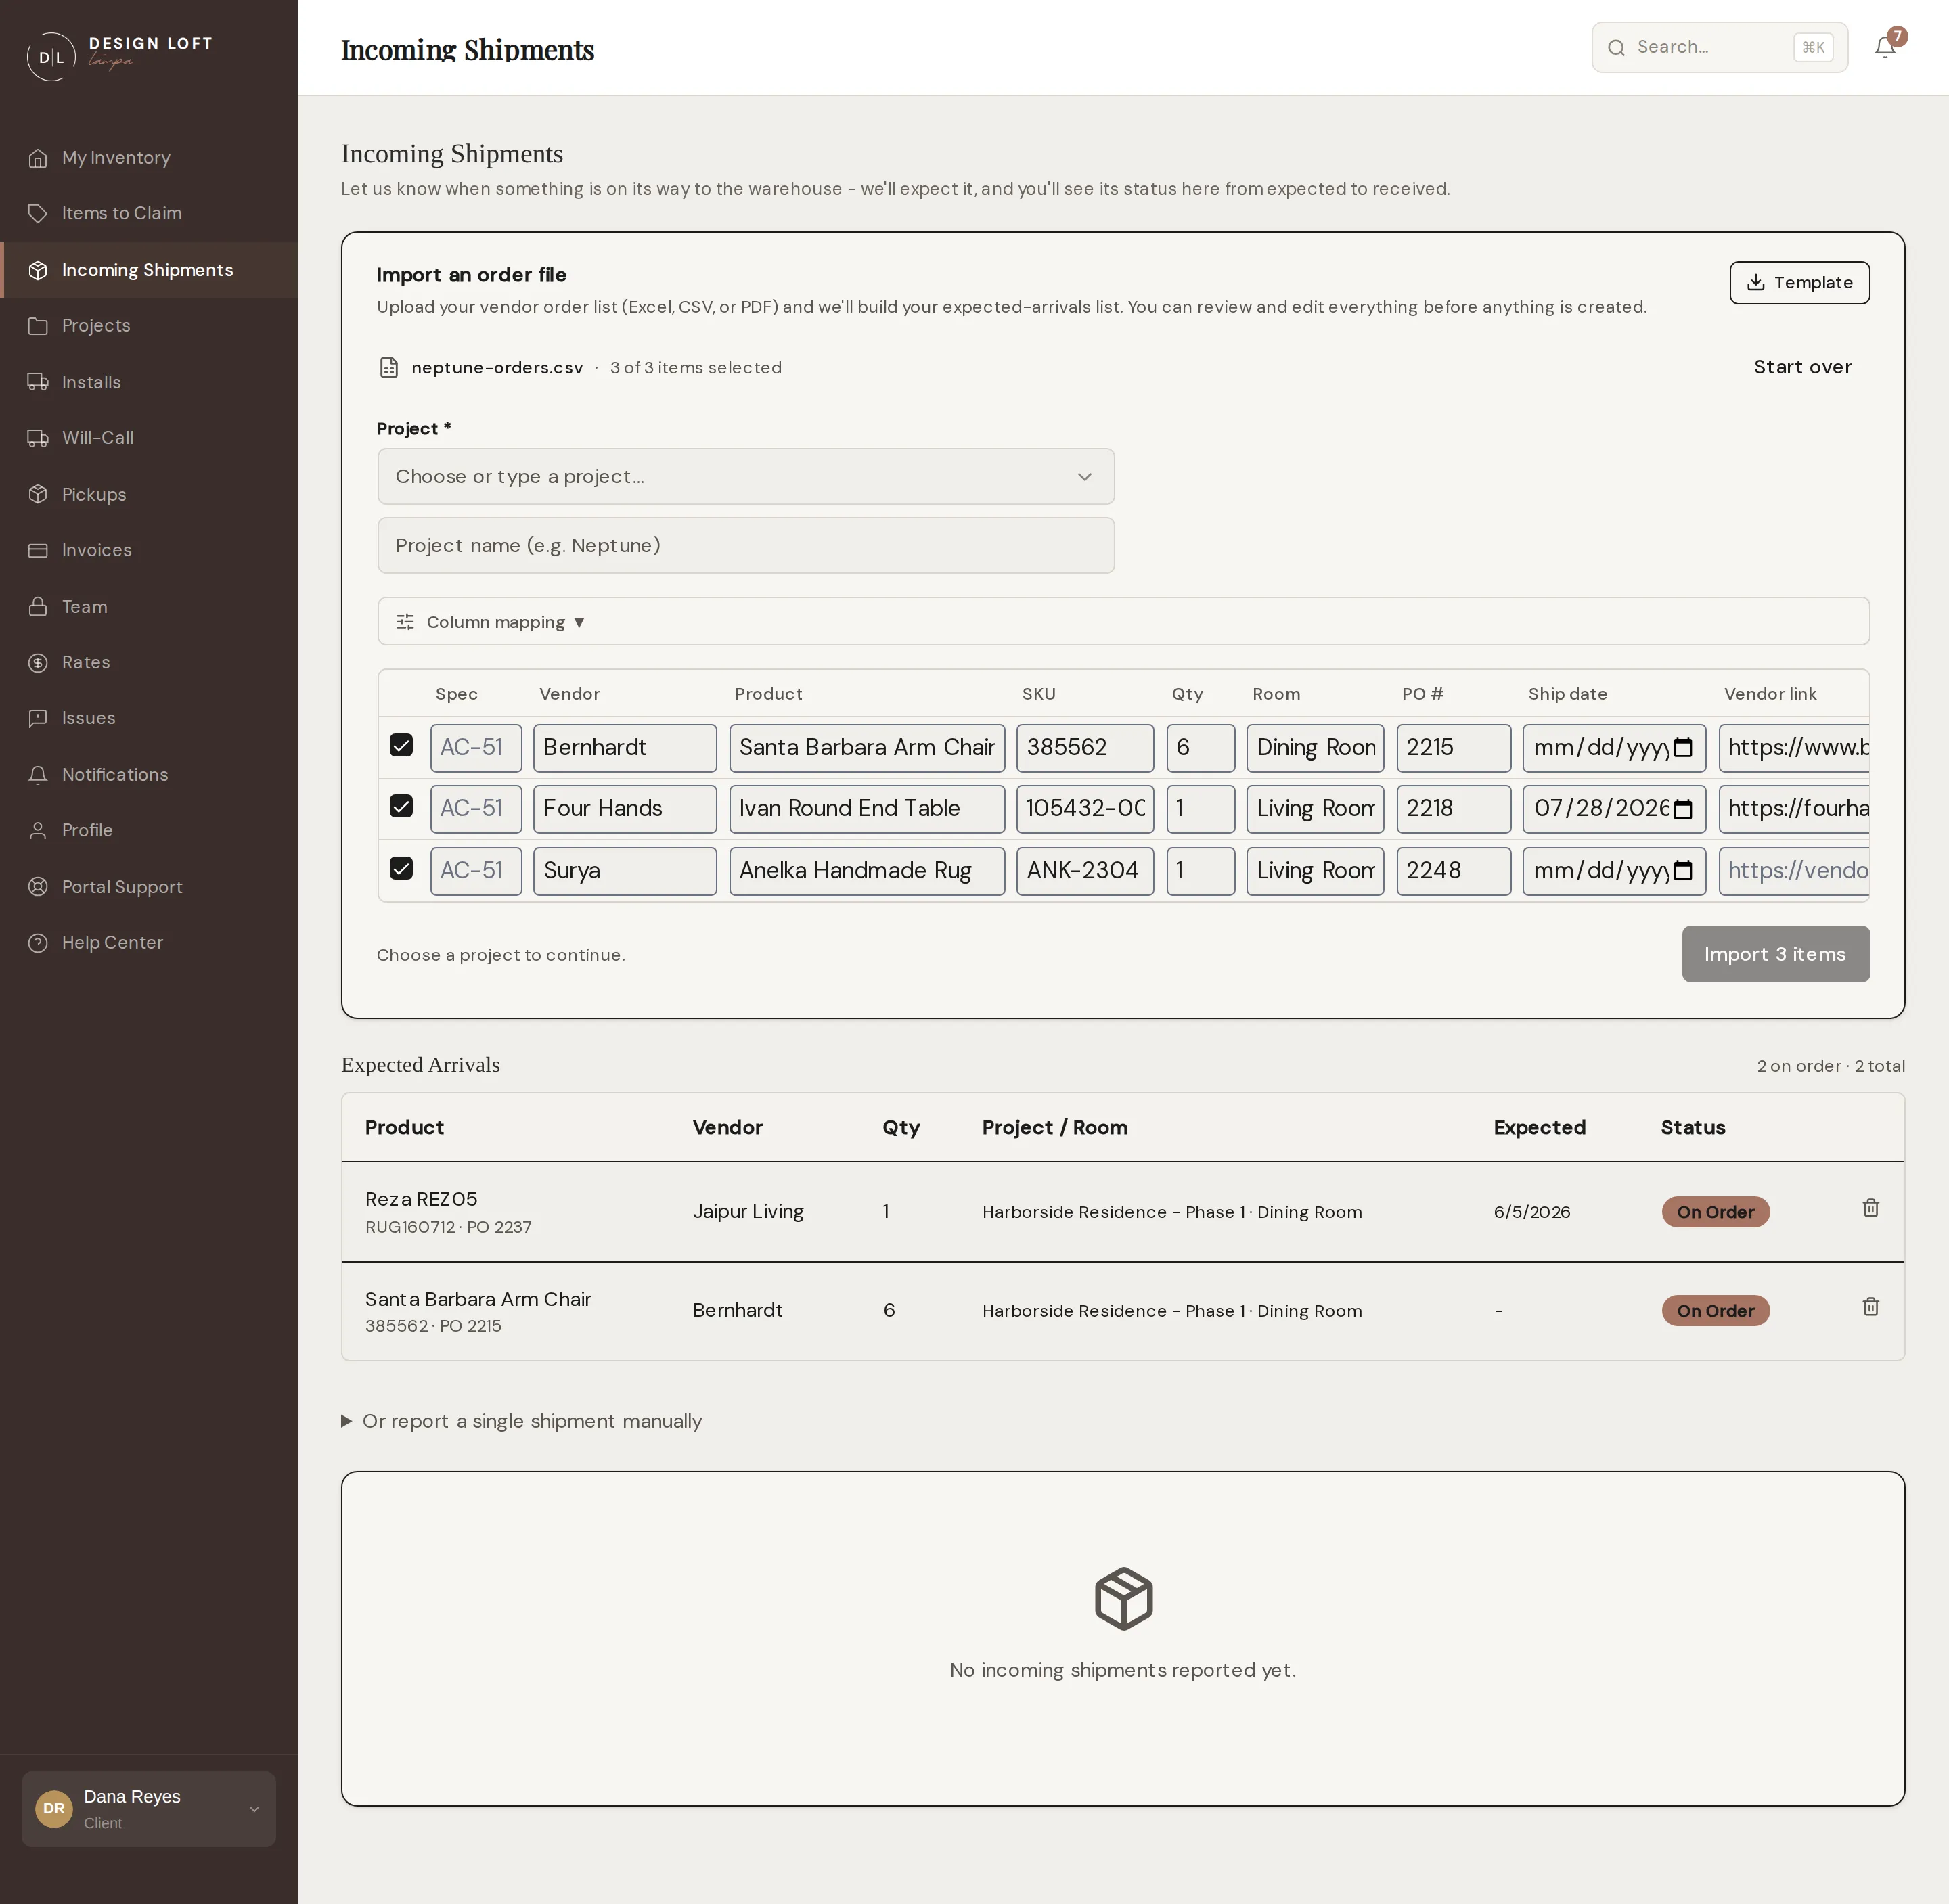Click the Project name input field
This screenshot has height=1904, width=1949.
[x=746, y=545]
